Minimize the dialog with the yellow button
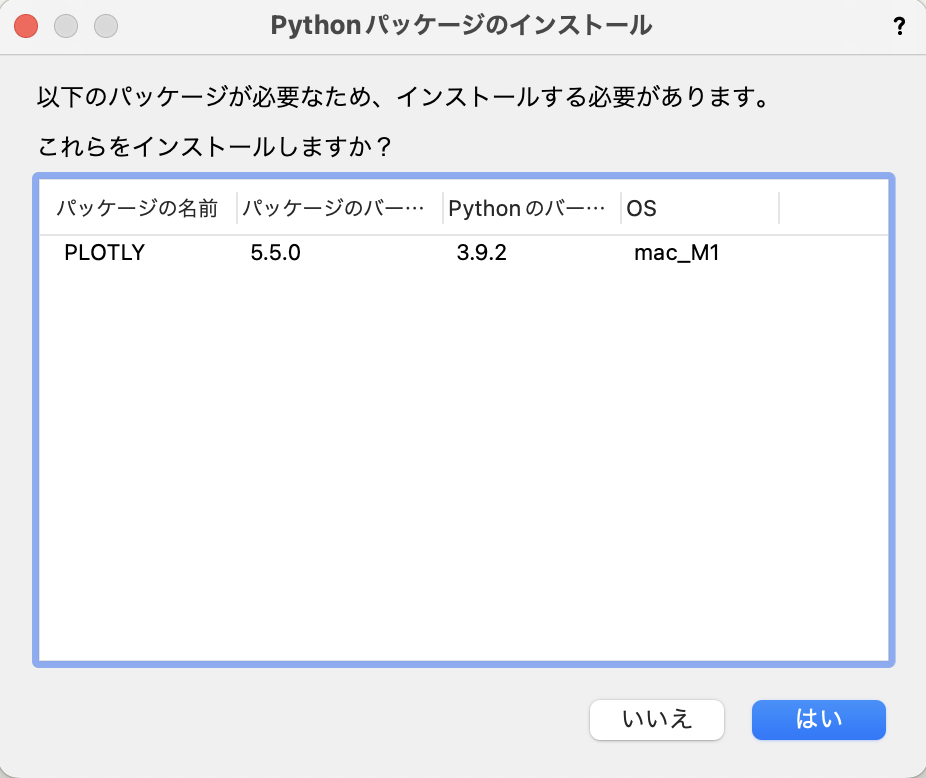The height and width of the screenshot is (778, 926). click(66, 26)
